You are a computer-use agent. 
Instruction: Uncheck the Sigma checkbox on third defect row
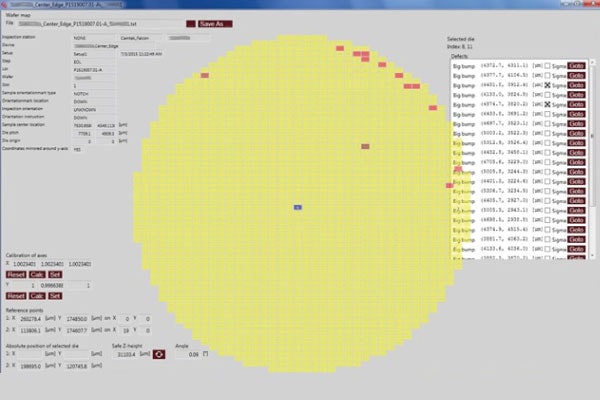point(547,87)
